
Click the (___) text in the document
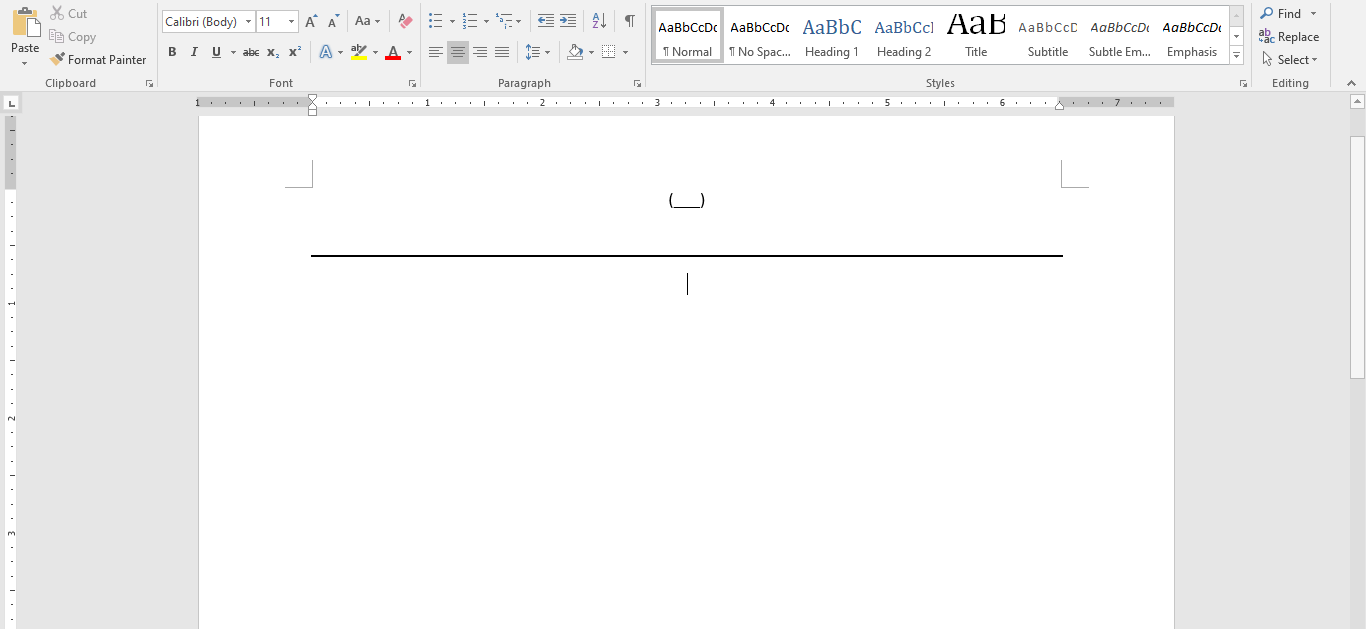click(x=687, y=200)
